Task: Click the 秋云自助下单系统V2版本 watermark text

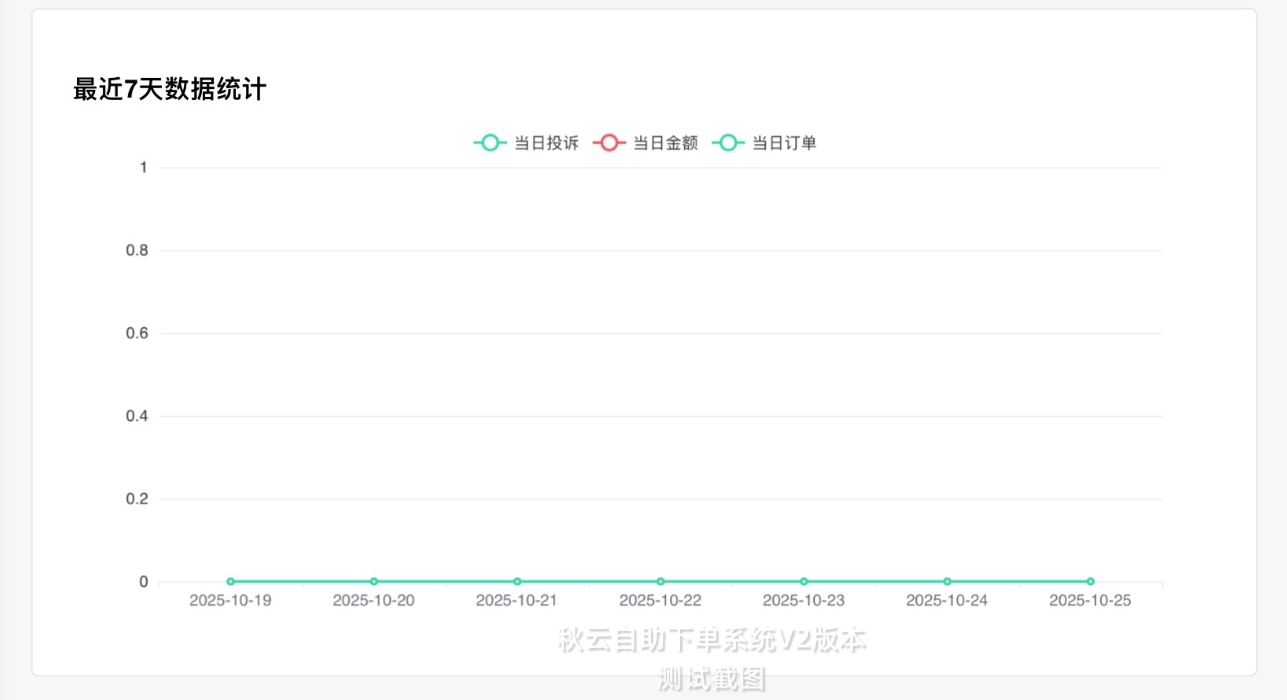Action: click(x=711, y=637)
